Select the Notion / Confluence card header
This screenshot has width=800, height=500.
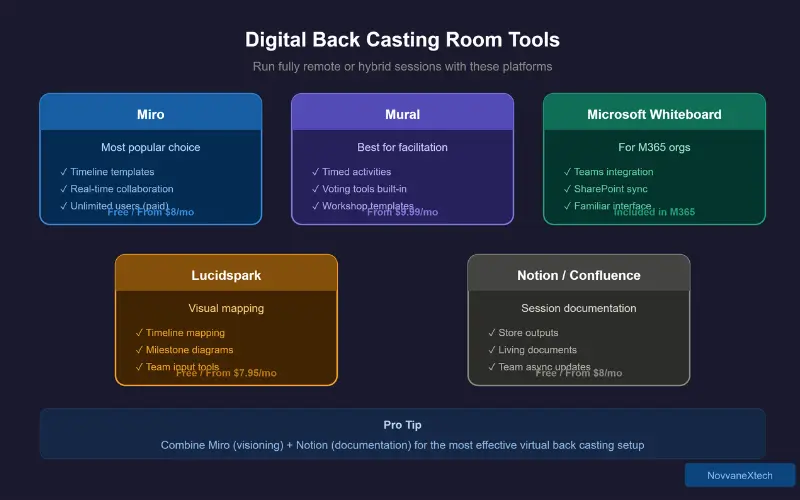[579, 273]
